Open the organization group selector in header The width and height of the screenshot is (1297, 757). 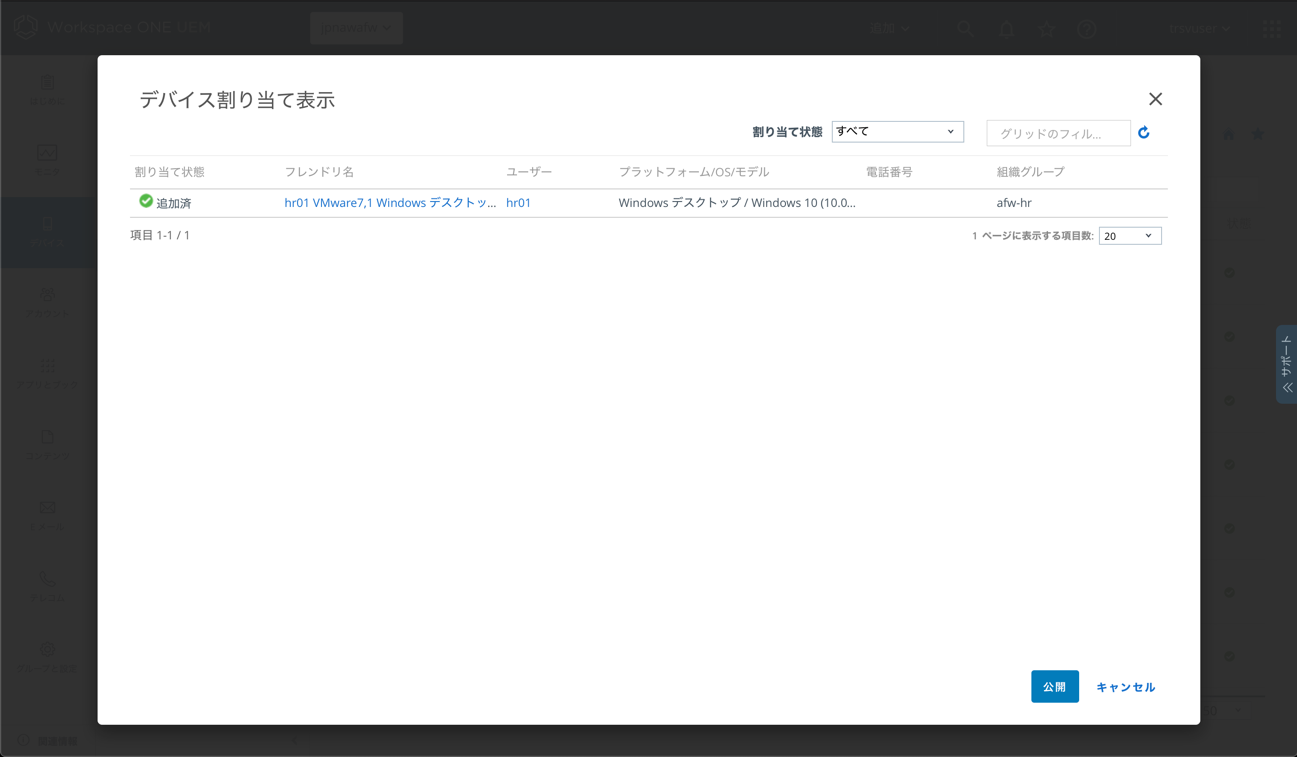click(x=356, y=28)
